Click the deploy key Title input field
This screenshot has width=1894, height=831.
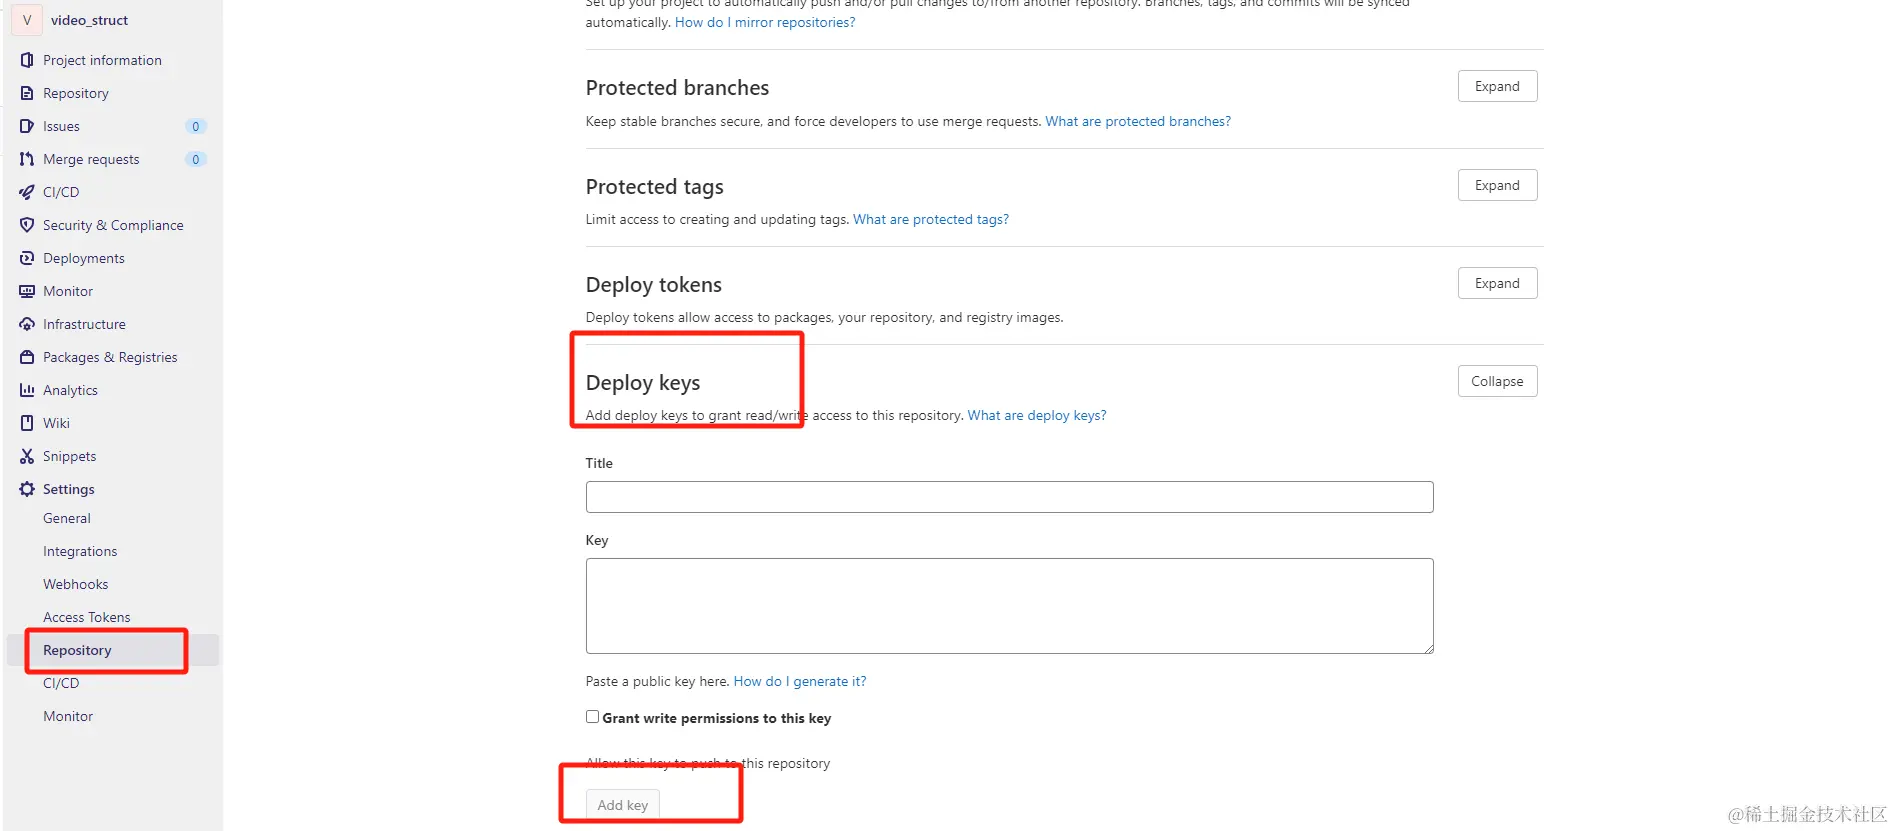[1008, 497]
